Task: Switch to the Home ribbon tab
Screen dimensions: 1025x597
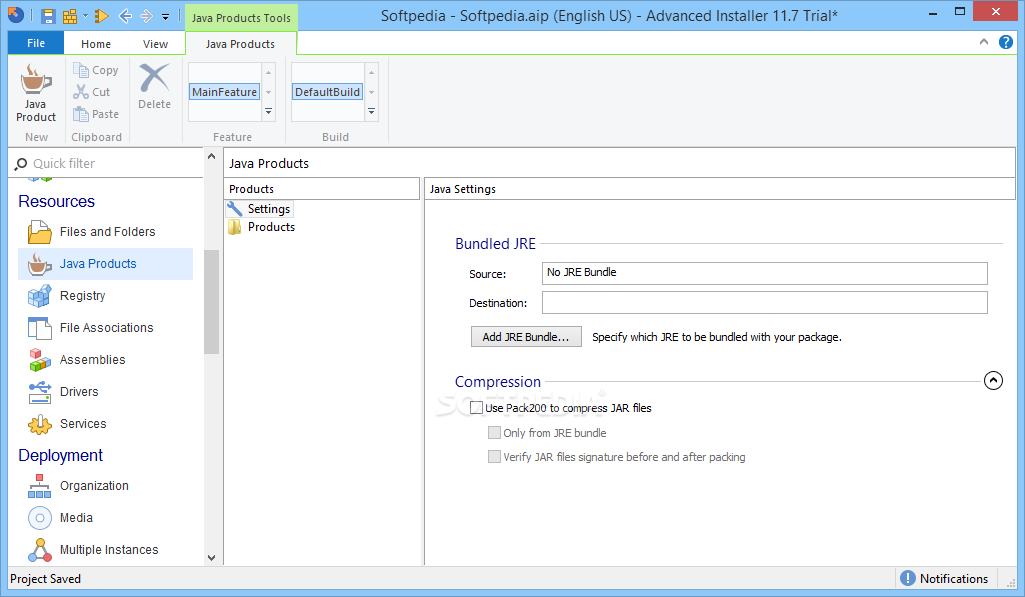Action: click(x=96, y=44)
